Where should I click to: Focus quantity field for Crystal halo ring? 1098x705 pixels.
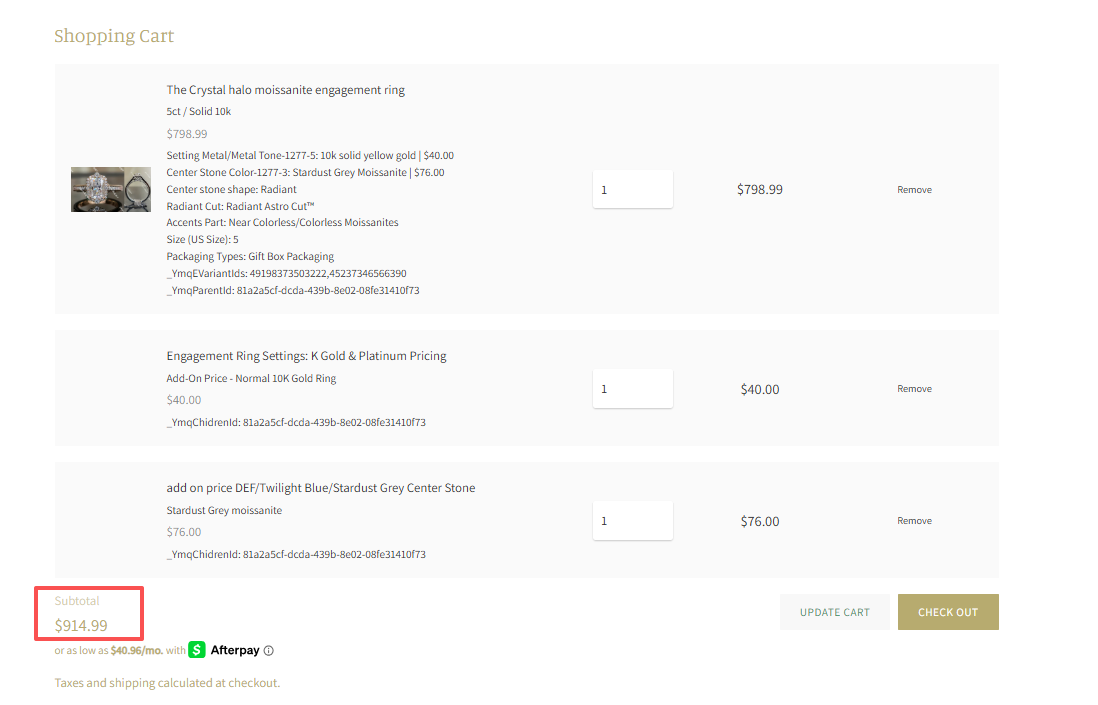pos(632,189)
